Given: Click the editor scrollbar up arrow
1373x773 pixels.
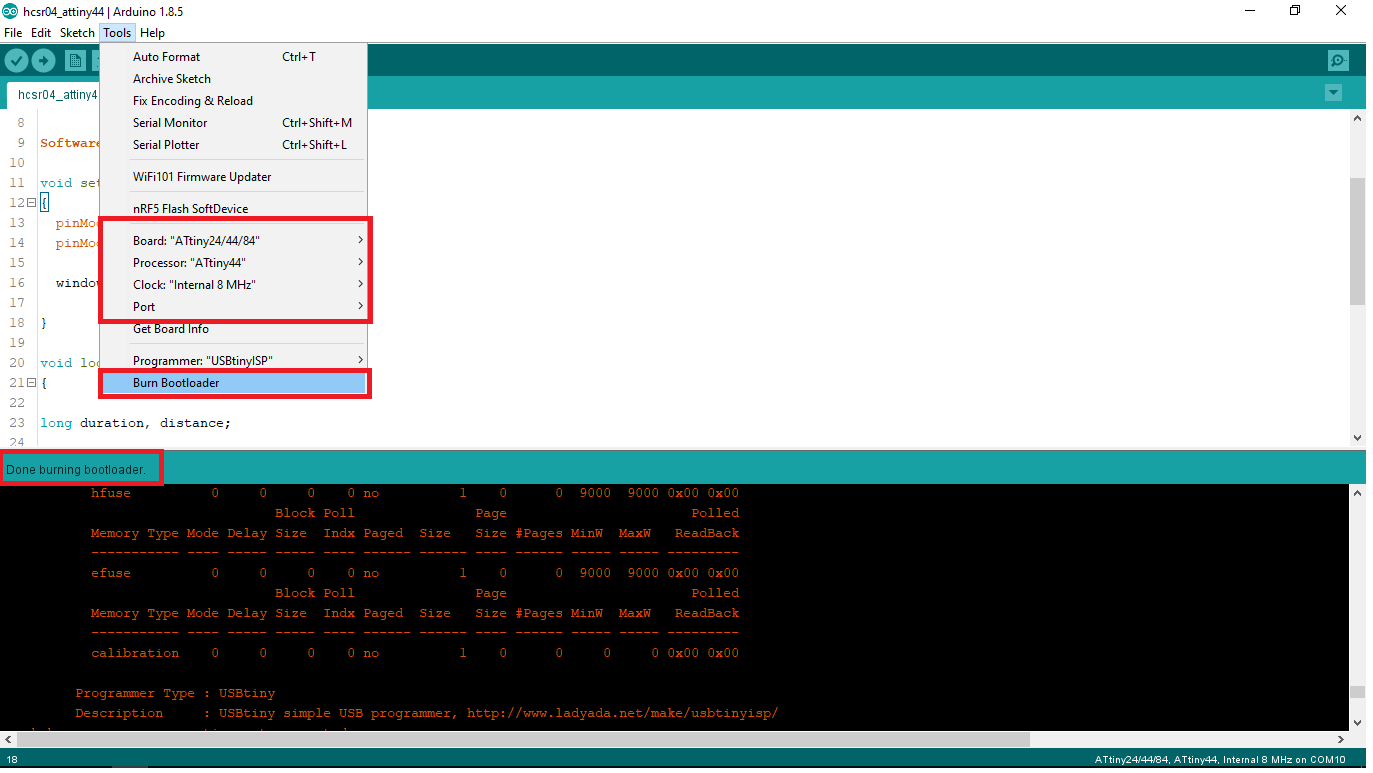Looking at the screenshot, I should 1357,118.
